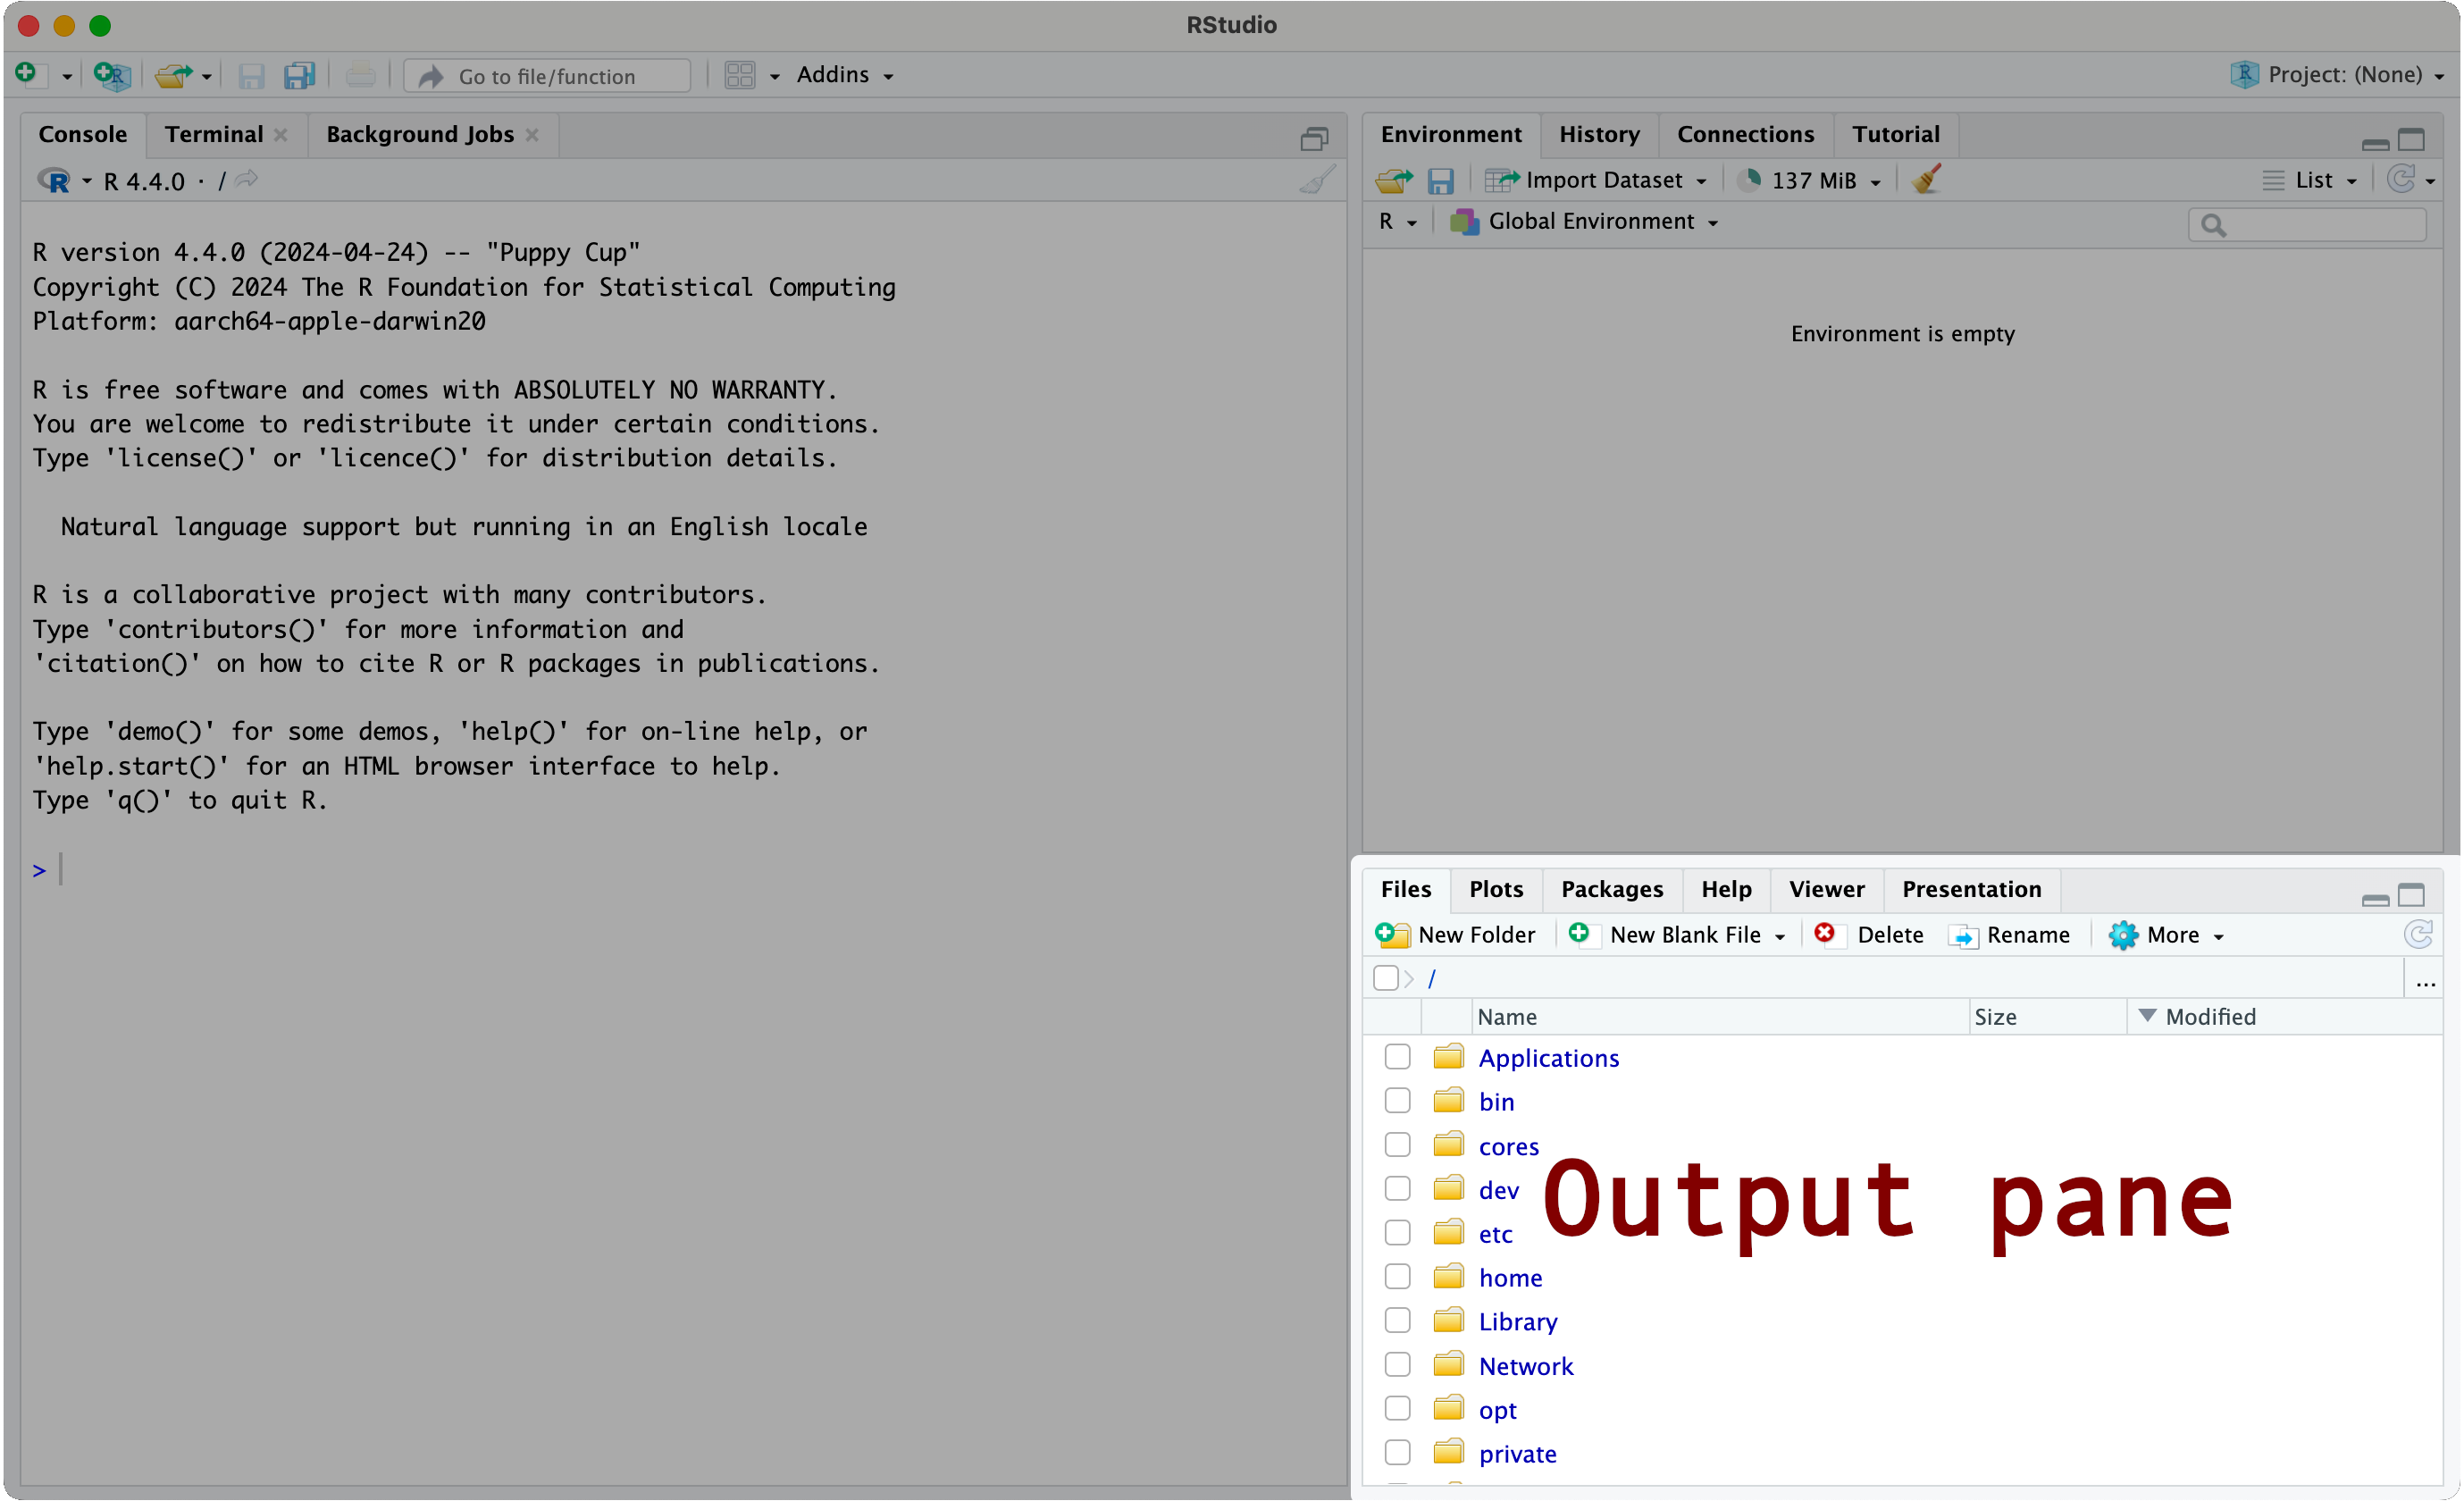Save workspace using Environment floppy disk icon
The height and width of the screenshot is (1501, 2464).
[x=1440, y=181]
